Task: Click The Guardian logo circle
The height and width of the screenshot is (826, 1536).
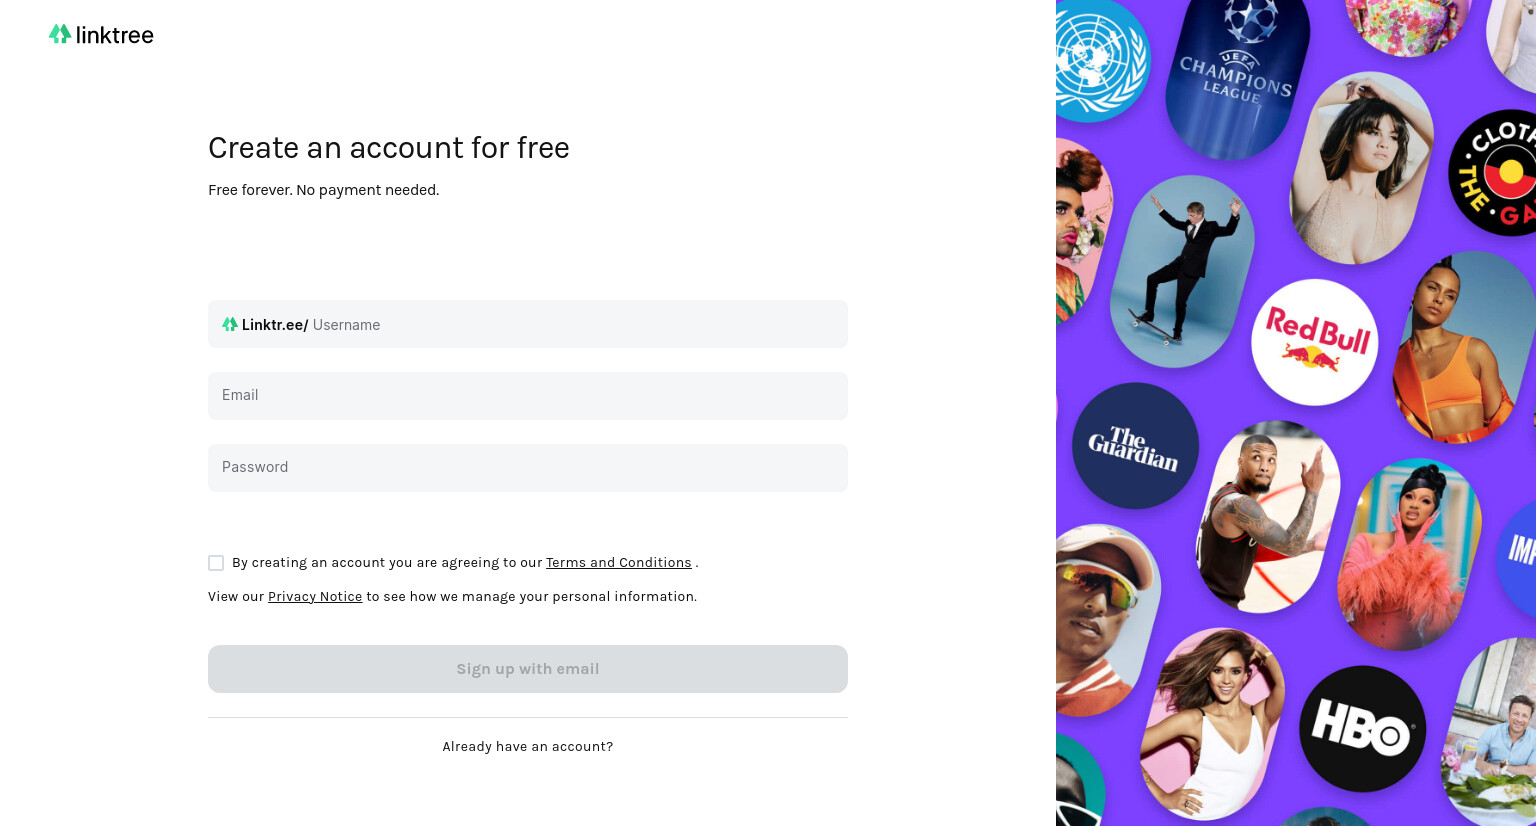Action: pos(1135,446)
